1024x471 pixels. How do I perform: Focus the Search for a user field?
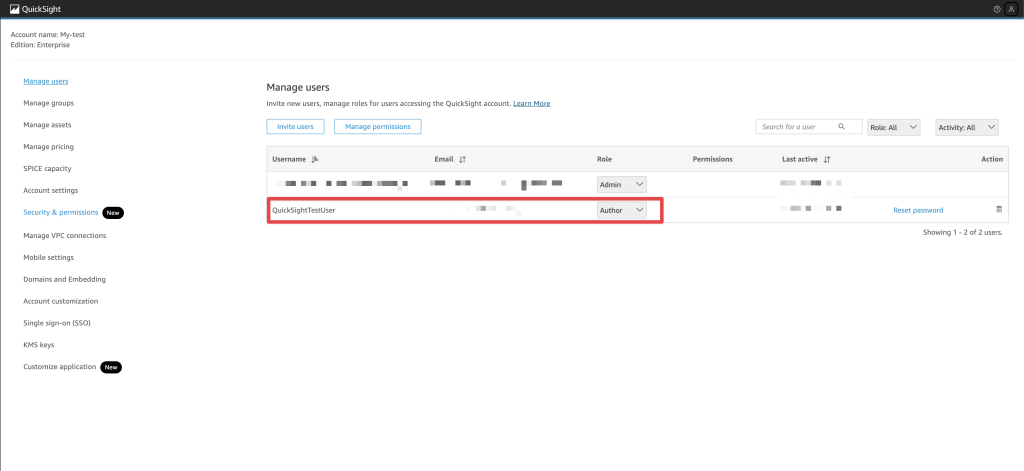809,127
